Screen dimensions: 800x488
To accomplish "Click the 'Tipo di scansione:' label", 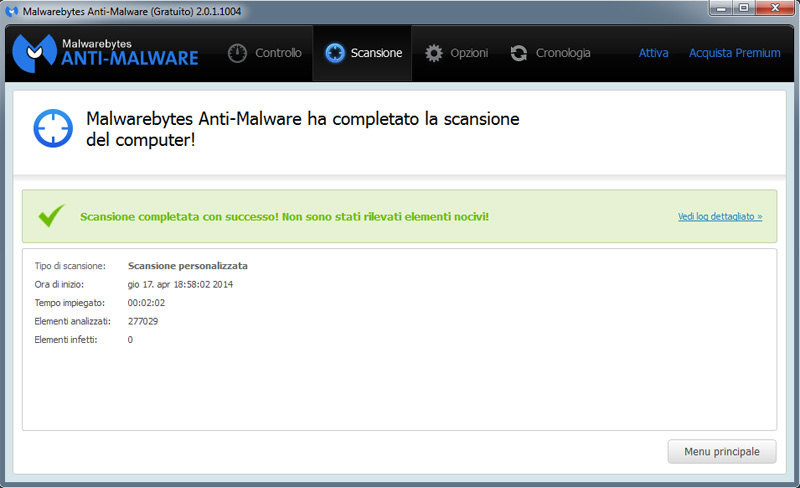I will (70, 266).
